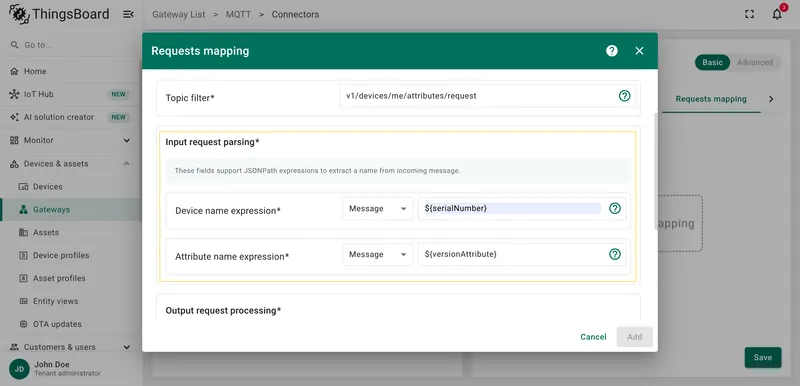The height and width of the screenshot is (386, 800).
Task: Switch to Advanced mode toggle
Action: pos(755,62)
